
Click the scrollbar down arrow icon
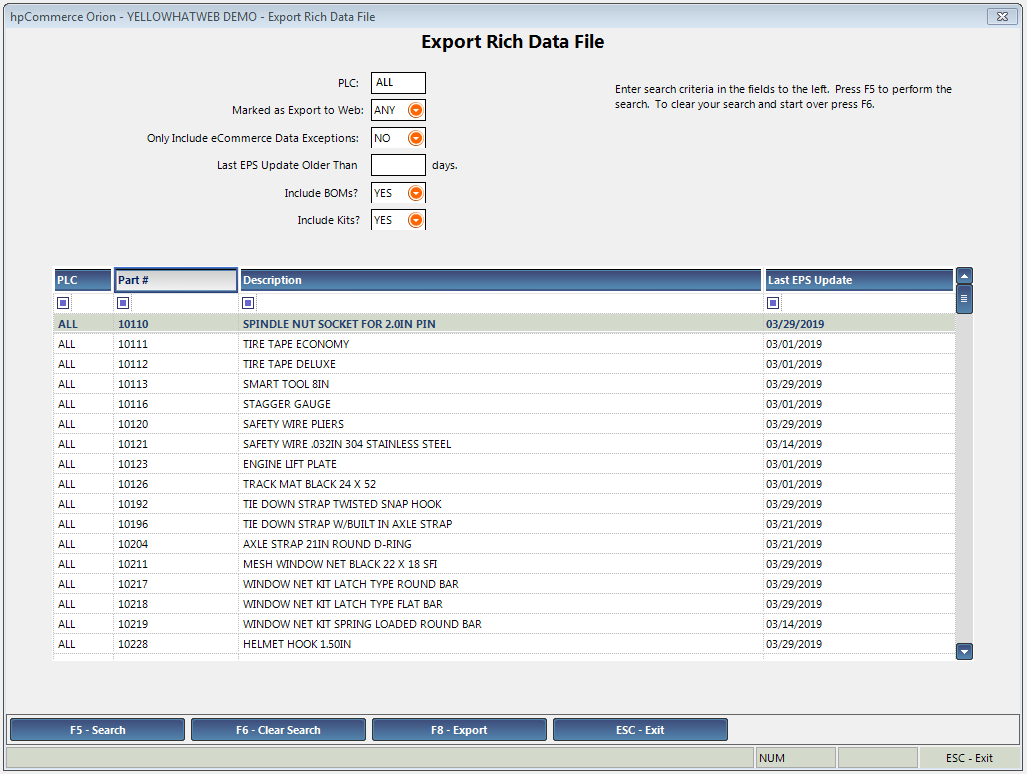(x=963, y=651)
